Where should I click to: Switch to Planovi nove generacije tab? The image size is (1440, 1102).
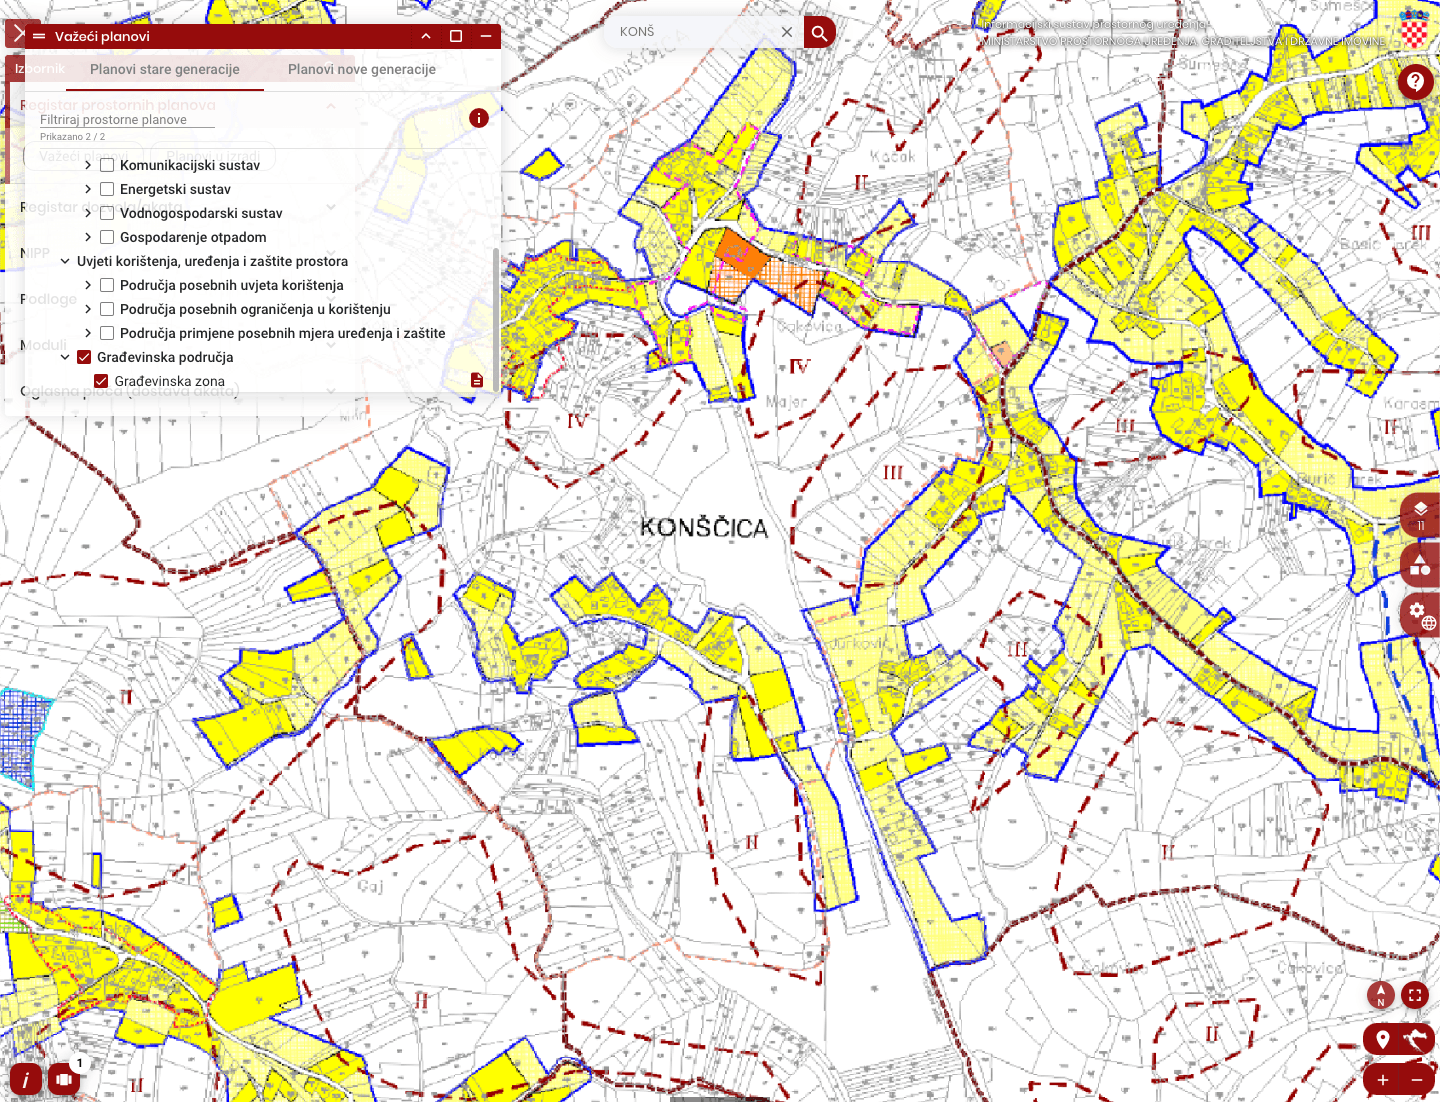[x=362, y=69]
